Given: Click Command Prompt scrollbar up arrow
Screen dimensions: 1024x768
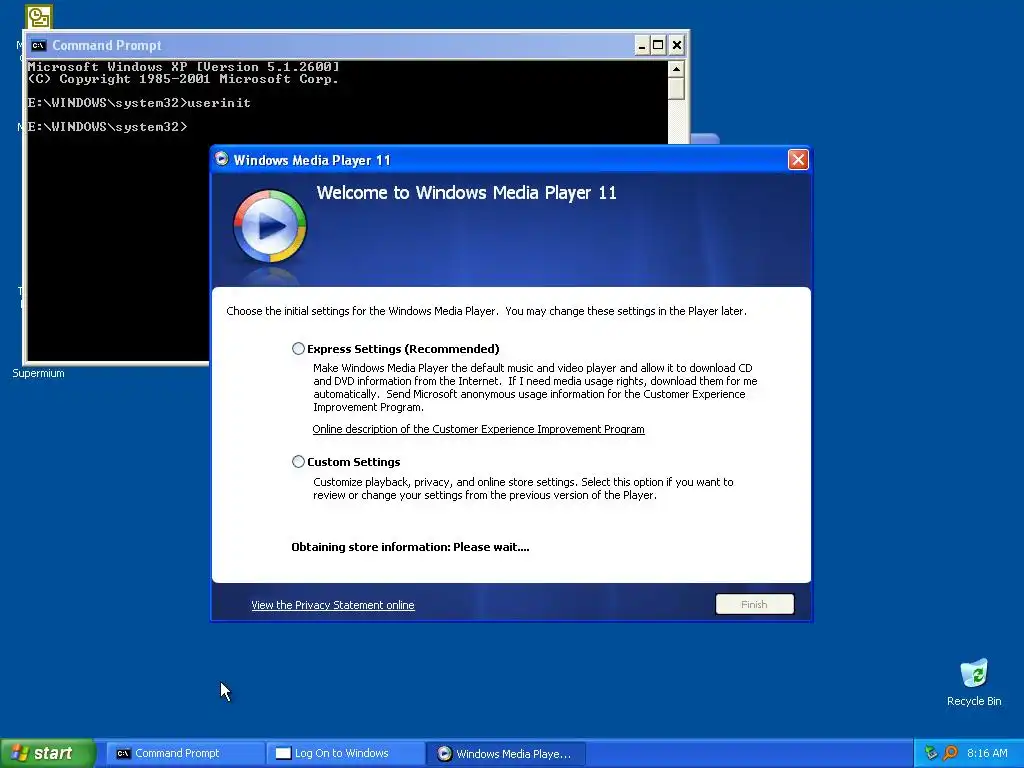Looking at the screenshot, I should click(676, 69).
